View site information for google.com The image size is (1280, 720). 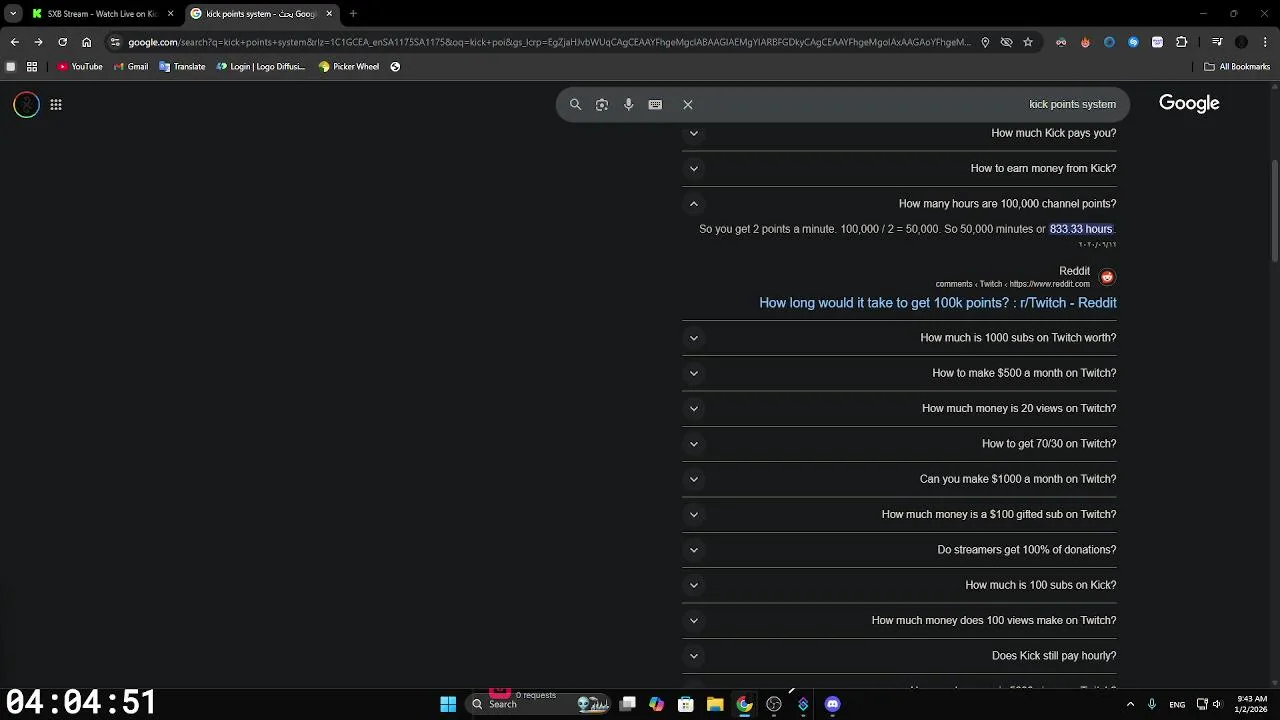click(116, 42)
